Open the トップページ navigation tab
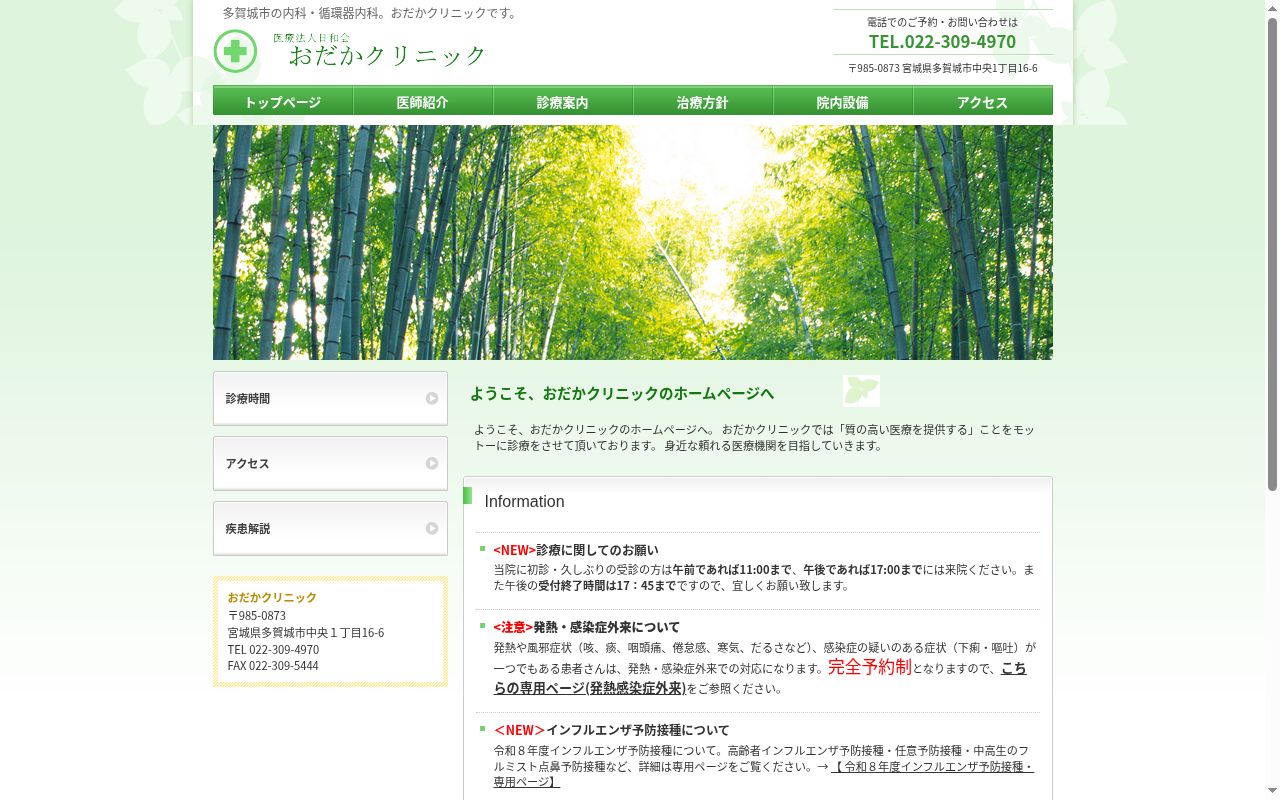Screen dimensions: 1280x800 283,101
